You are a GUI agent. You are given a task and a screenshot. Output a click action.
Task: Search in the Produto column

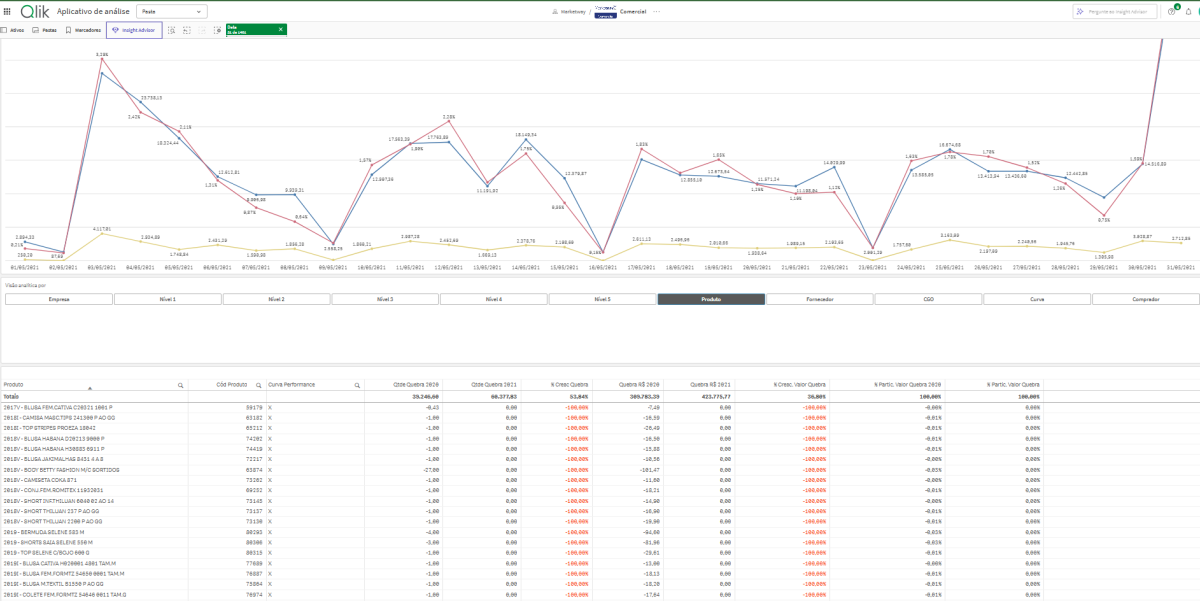point(180,385)
